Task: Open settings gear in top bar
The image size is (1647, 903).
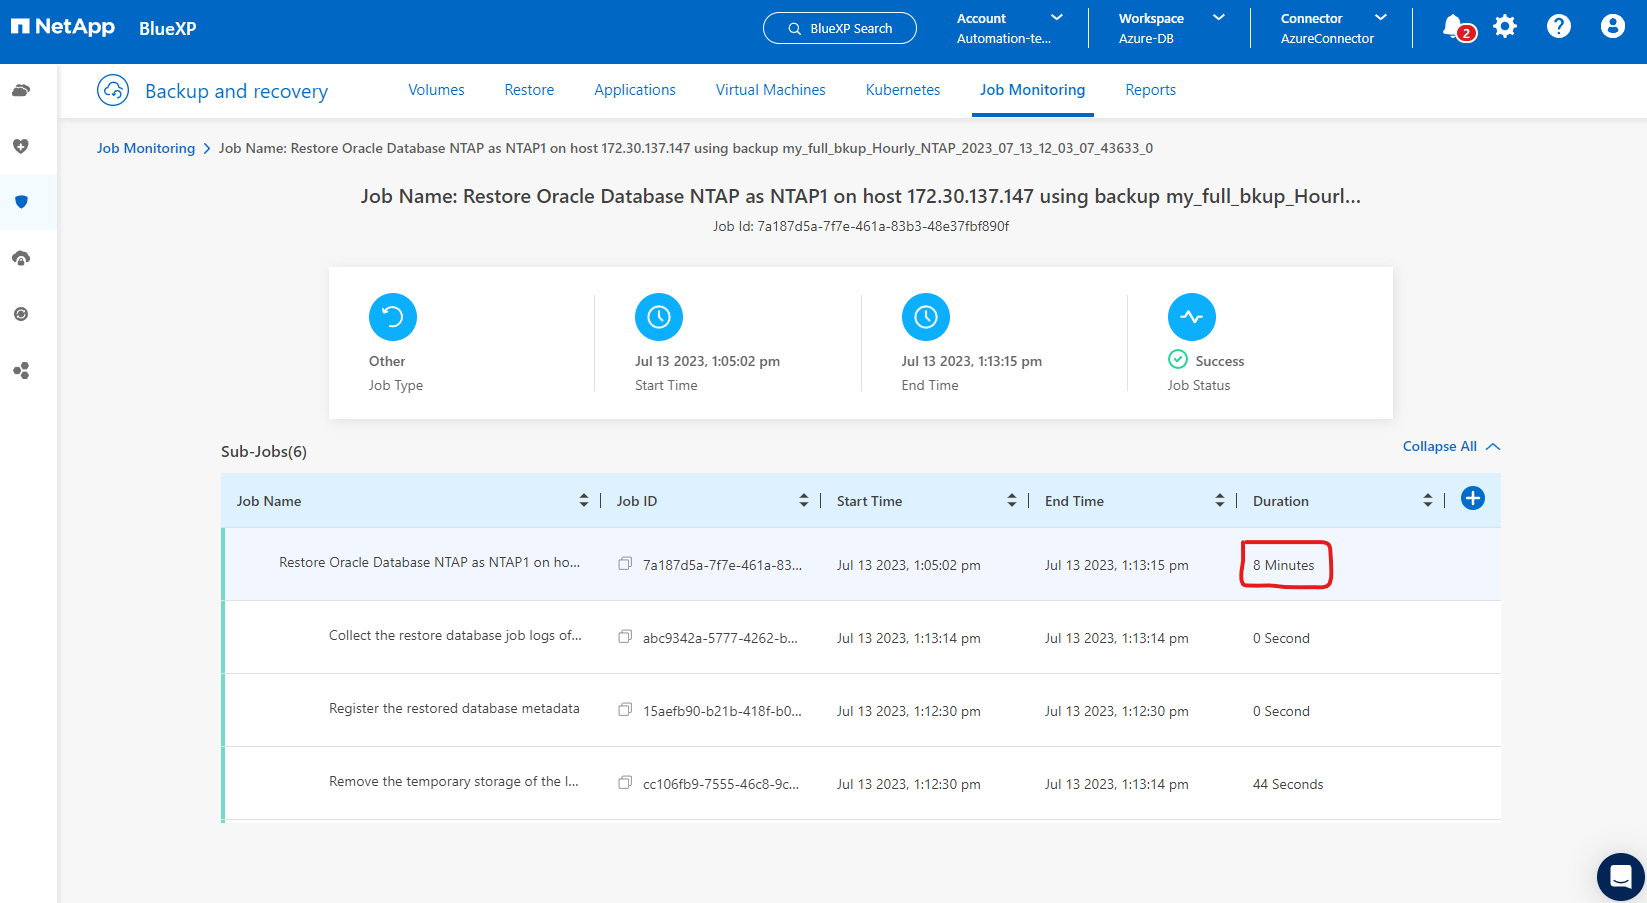Action: click(x=1505, y=27)
